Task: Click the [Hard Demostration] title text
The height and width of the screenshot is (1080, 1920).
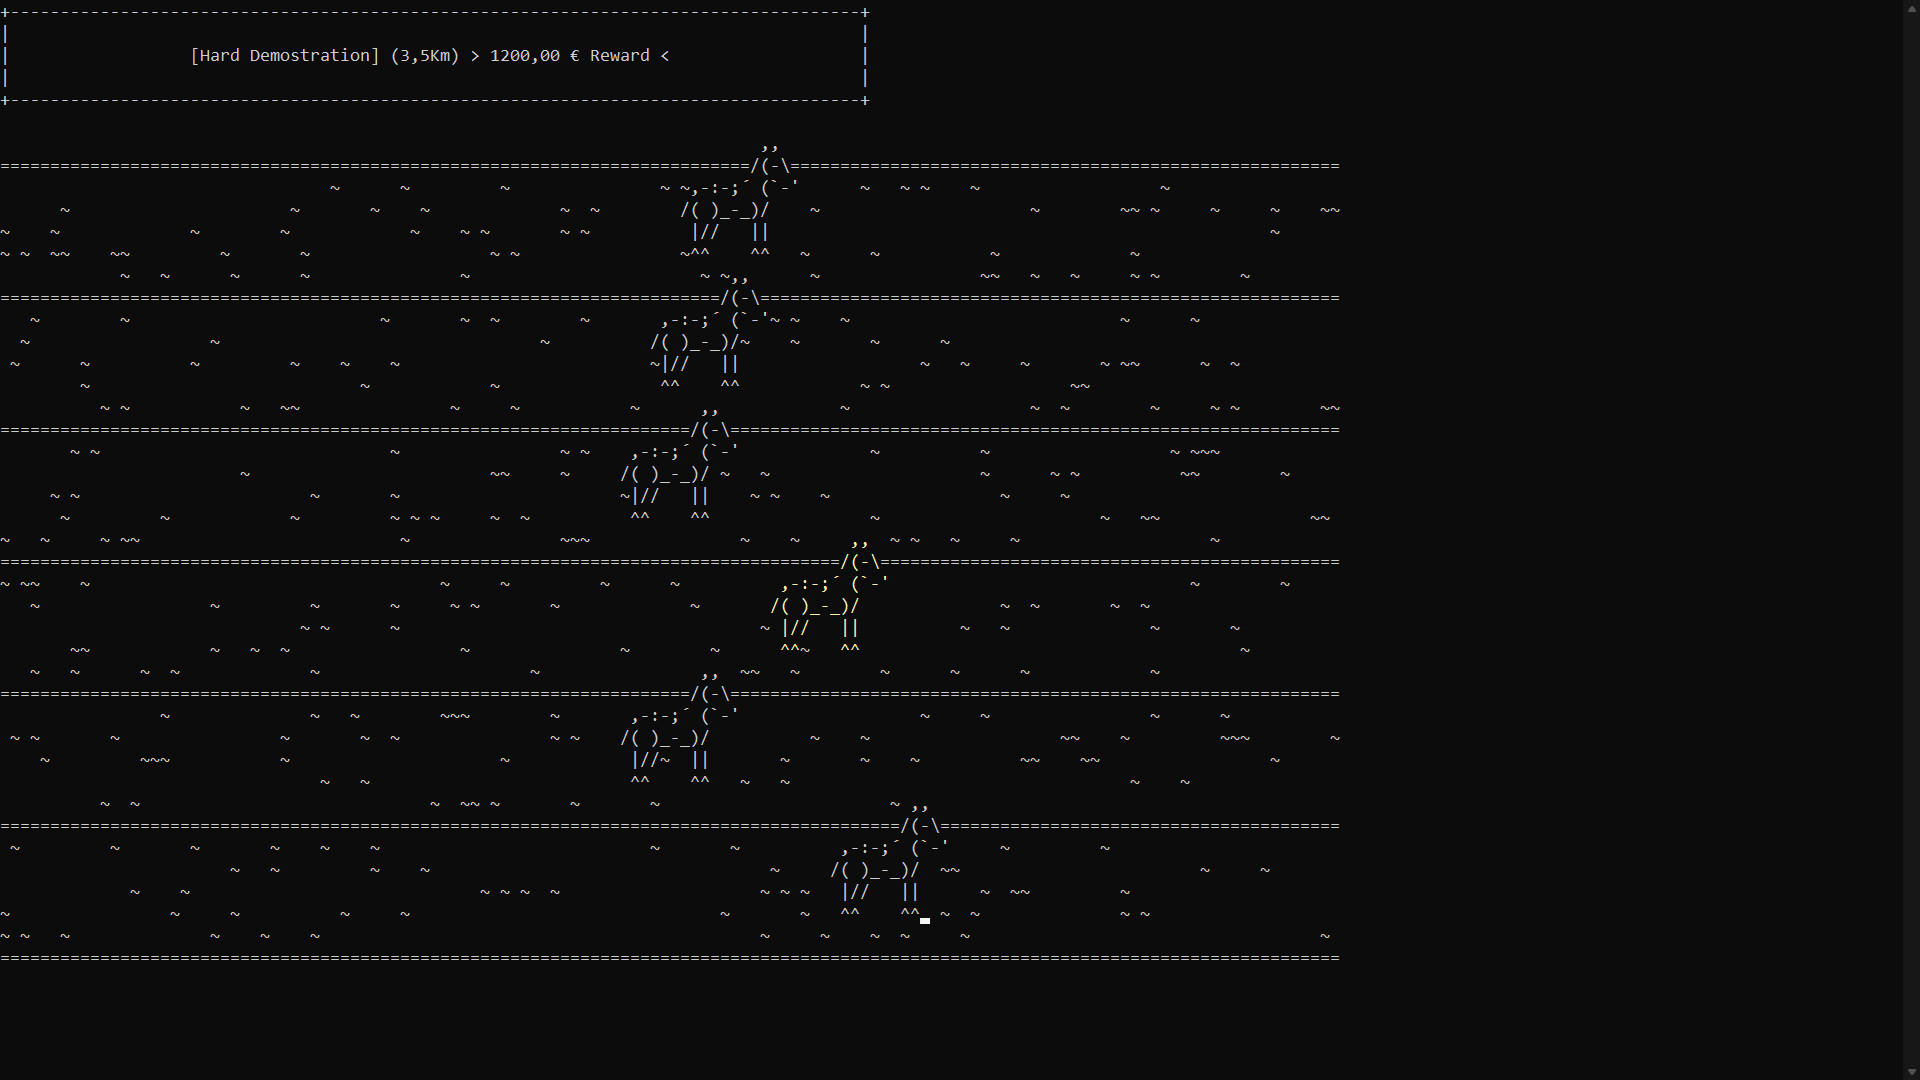Action: click(x=284, y=56)
